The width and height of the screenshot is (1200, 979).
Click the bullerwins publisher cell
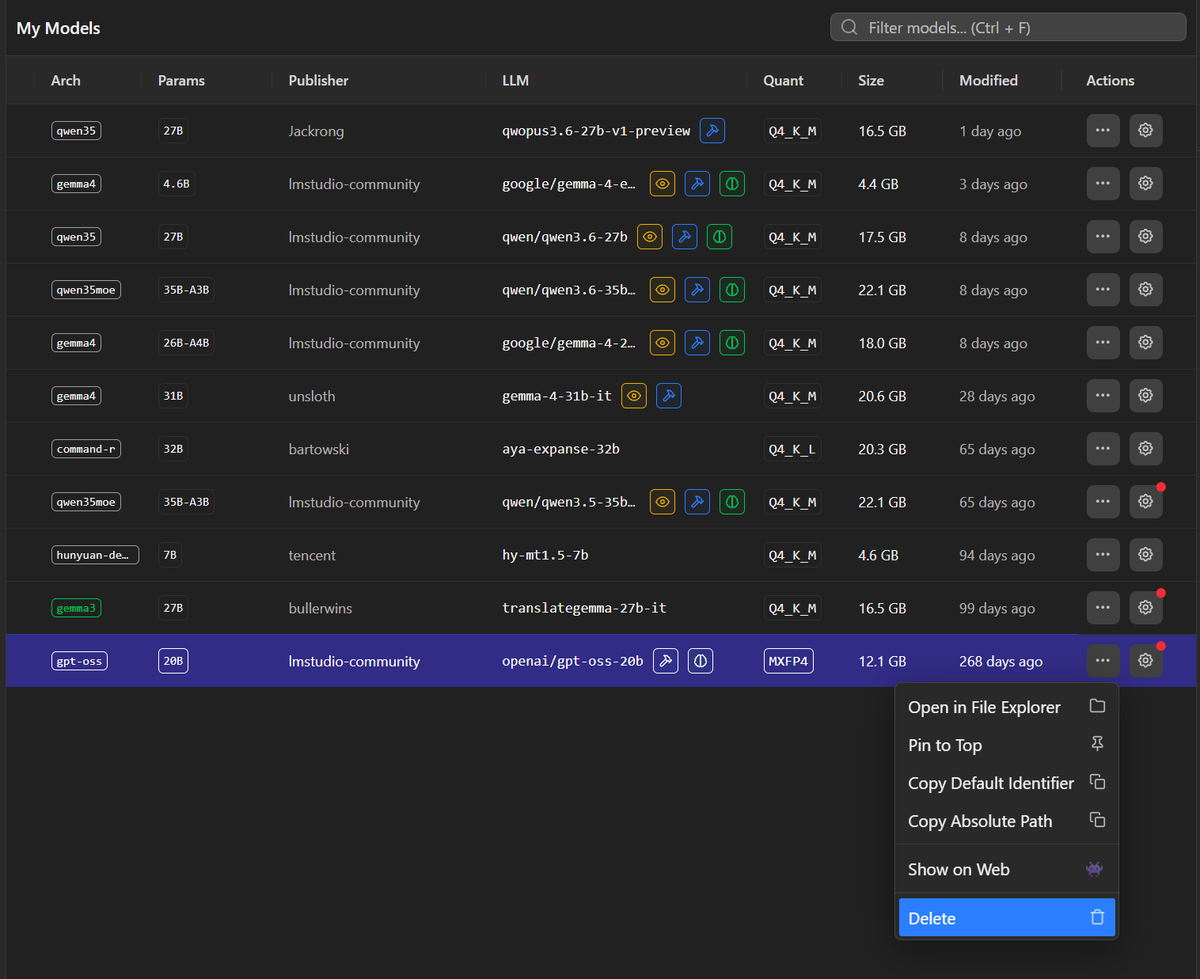pyautogui.click(x=320, y=608)
